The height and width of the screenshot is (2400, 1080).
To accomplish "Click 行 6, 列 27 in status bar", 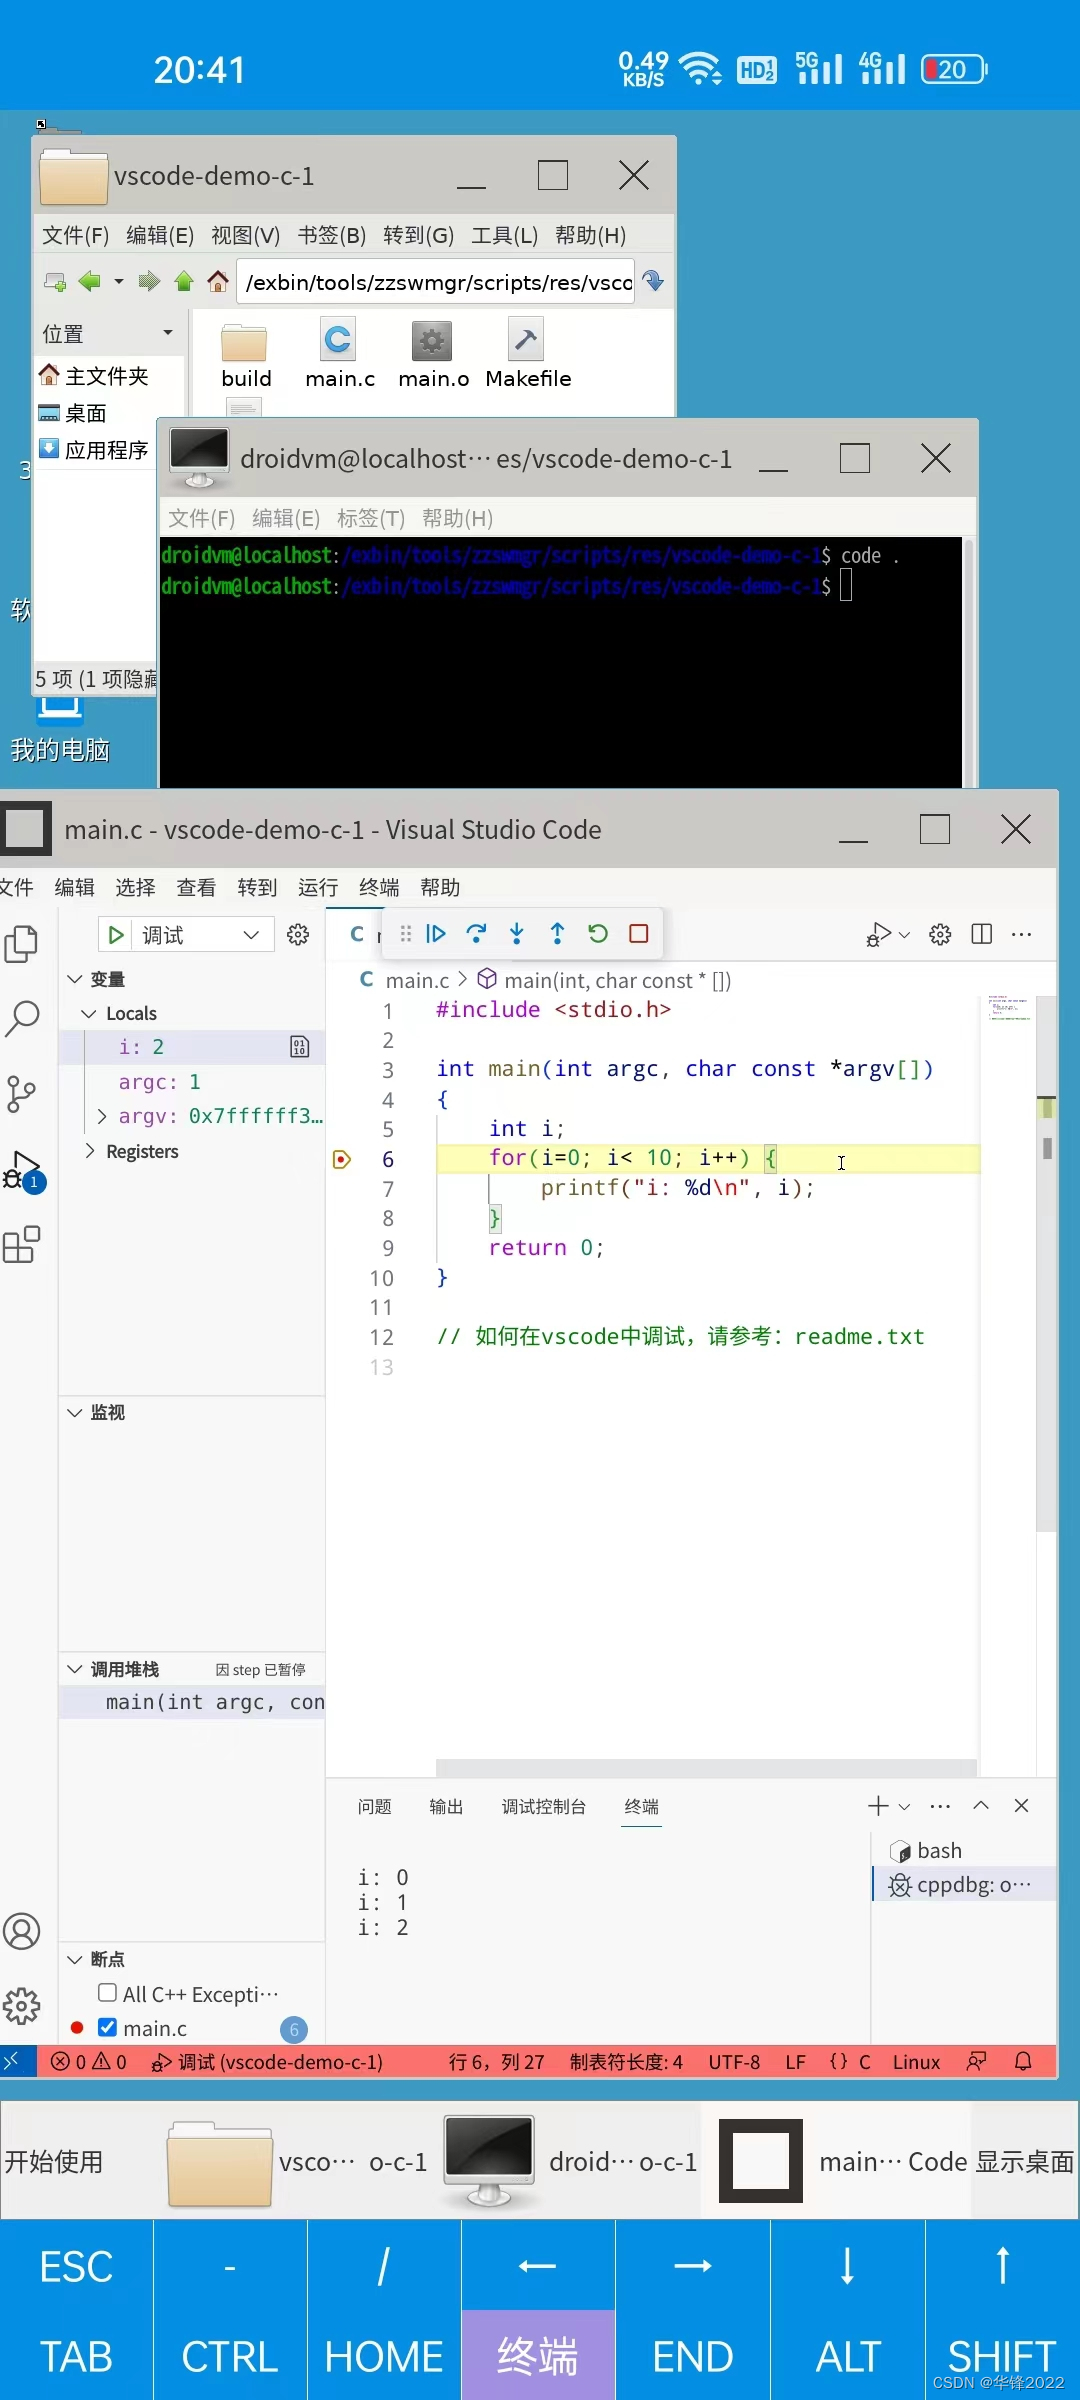I will [x=497, y=2062].
